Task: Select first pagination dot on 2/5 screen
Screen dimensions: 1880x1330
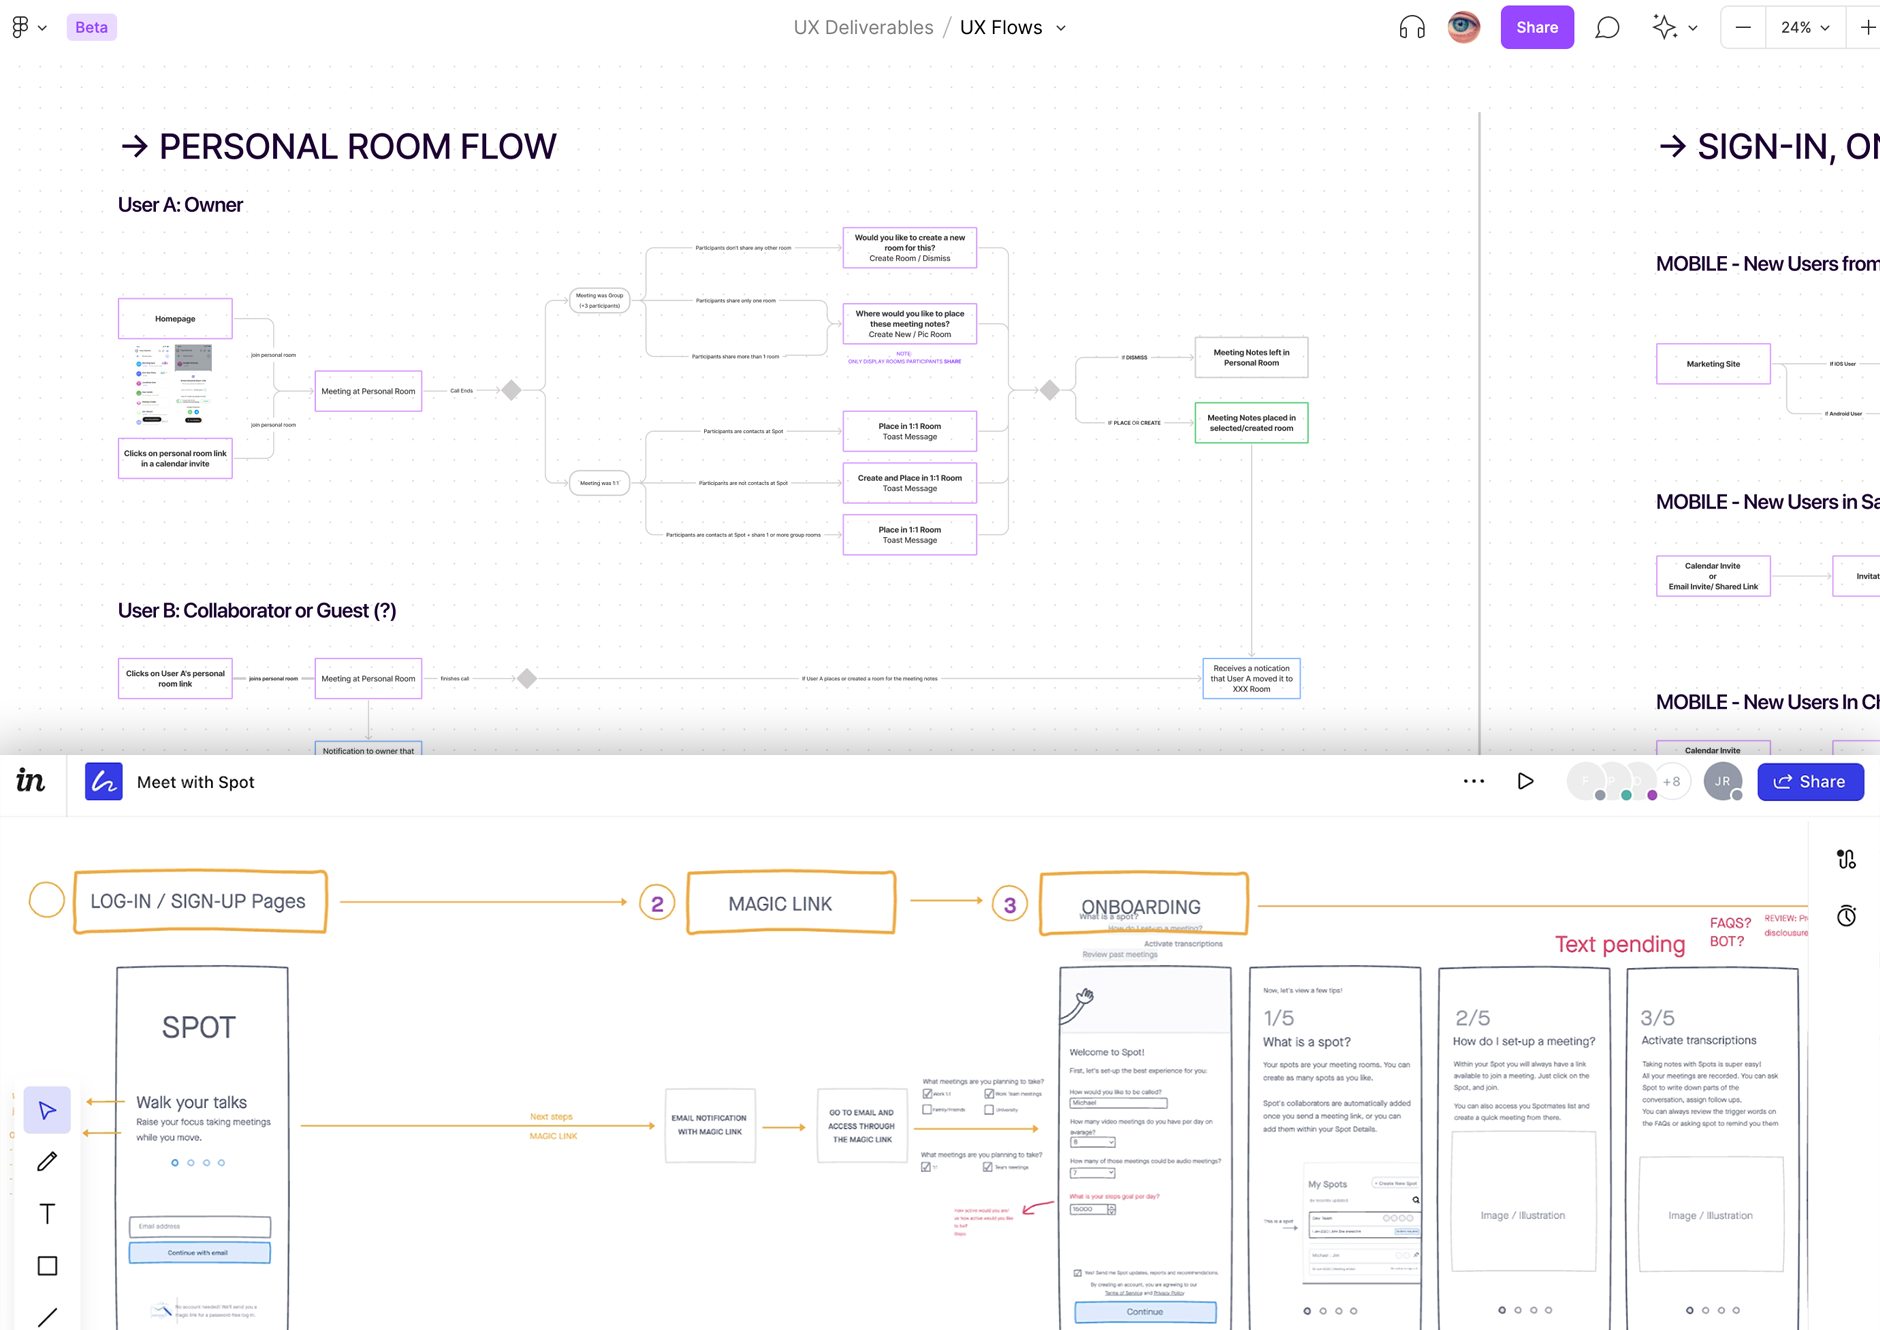Action: pyautogui.click(x=1502, y=1310)
